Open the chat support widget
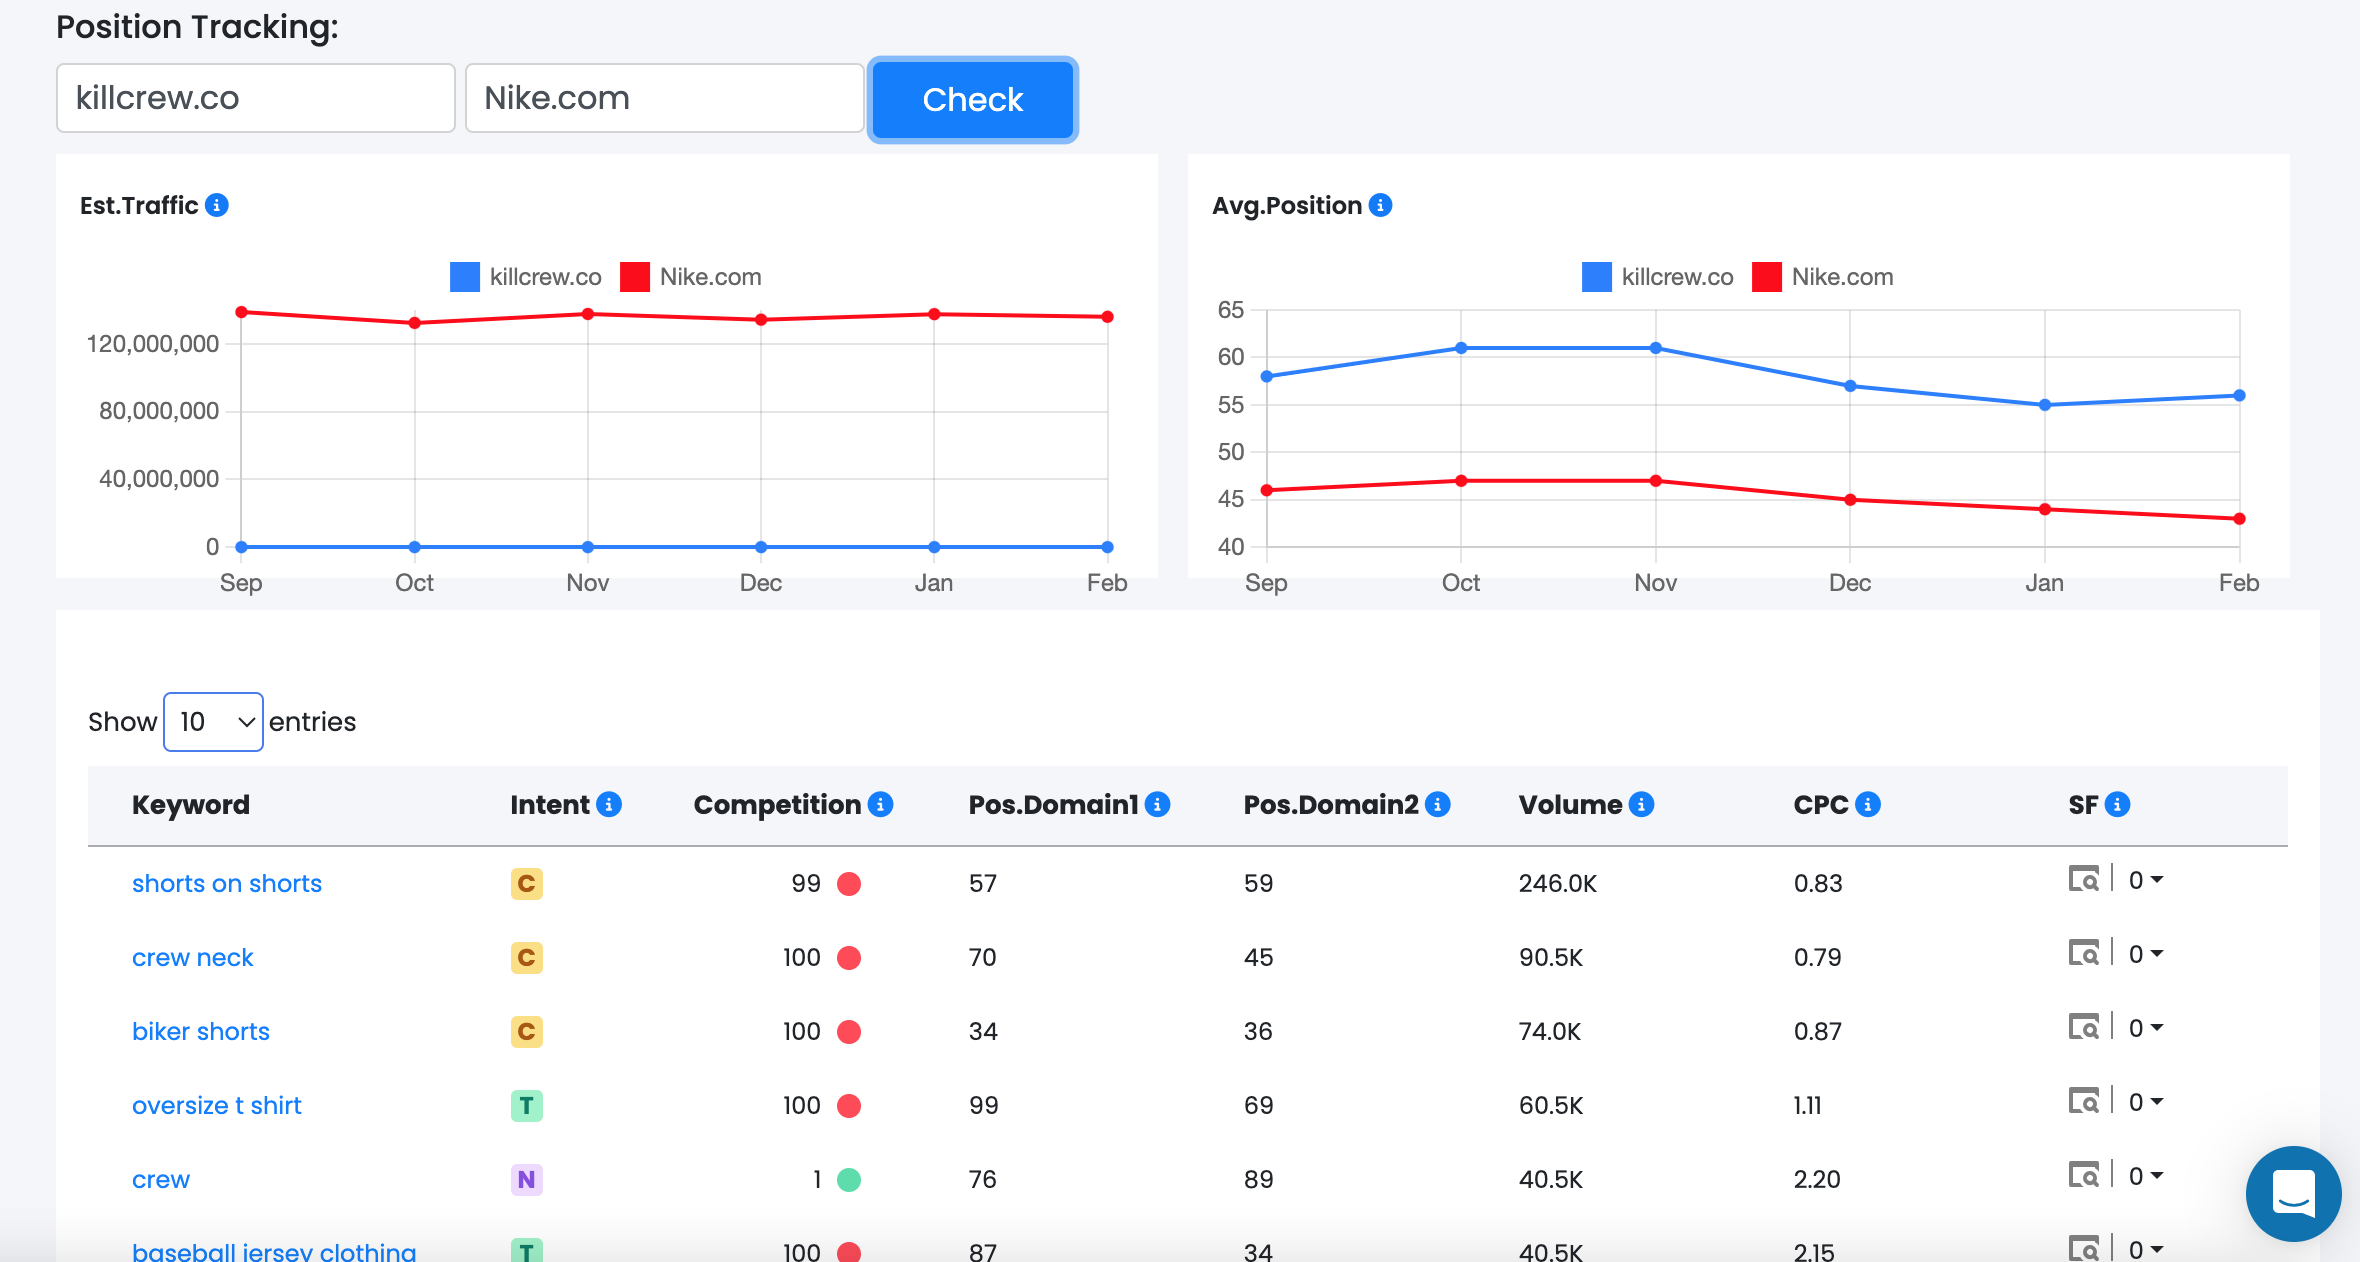Image resolution: width=2360 pixels, height=1262 pixels. pos(2292,1193)
